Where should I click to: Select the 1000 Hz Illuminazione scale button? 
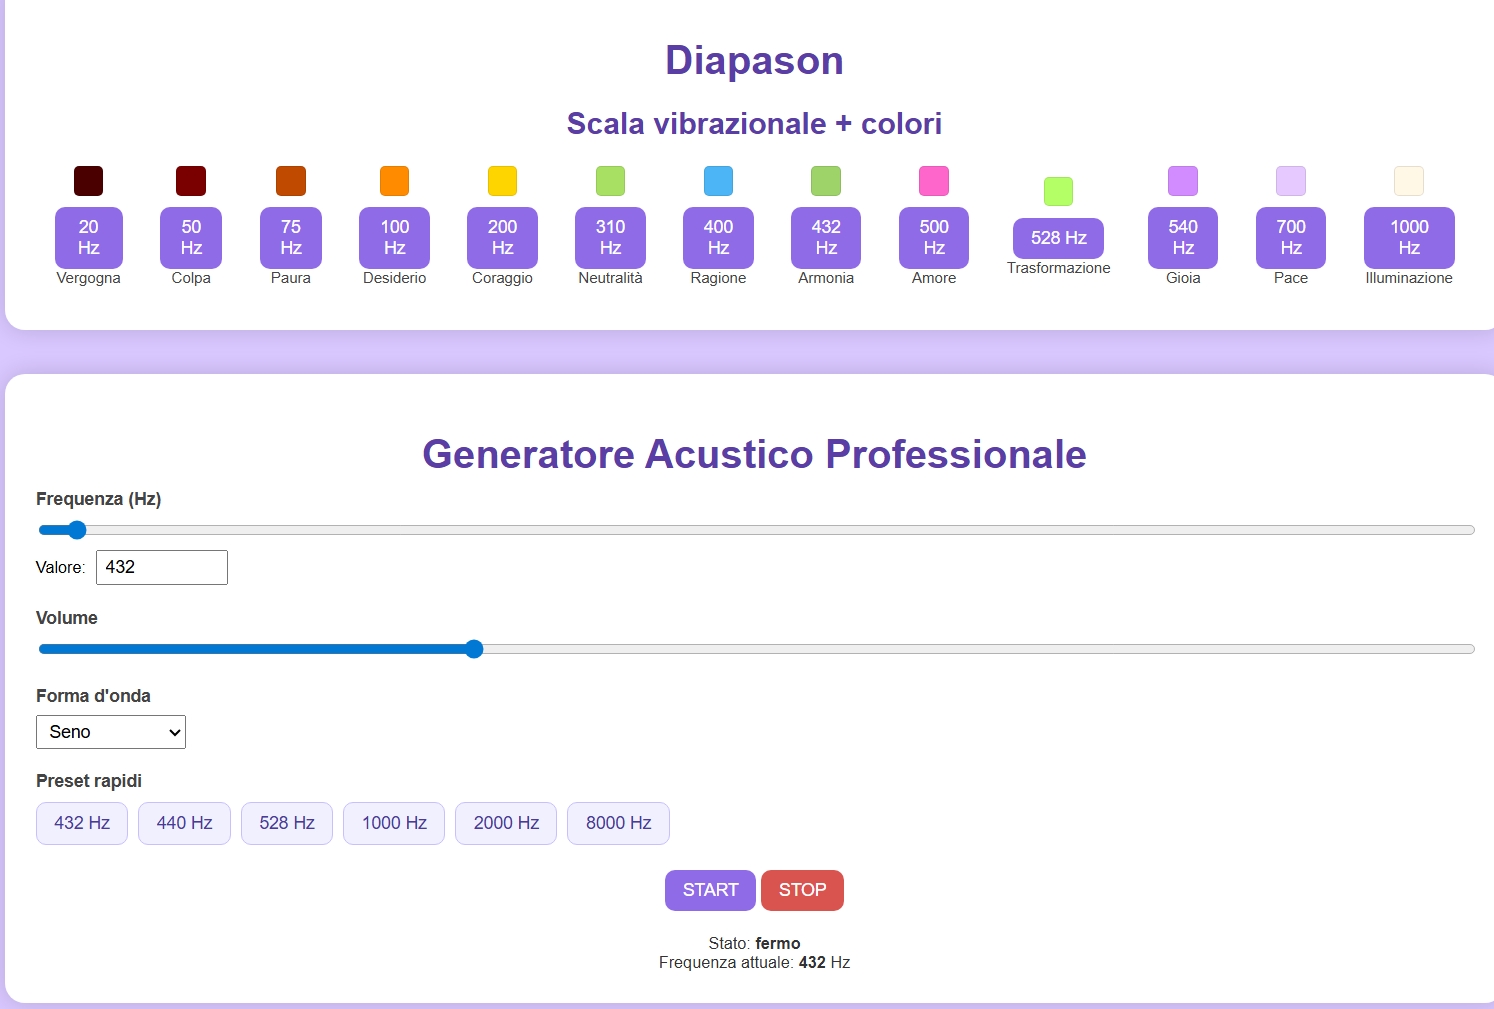(1408, 238)
